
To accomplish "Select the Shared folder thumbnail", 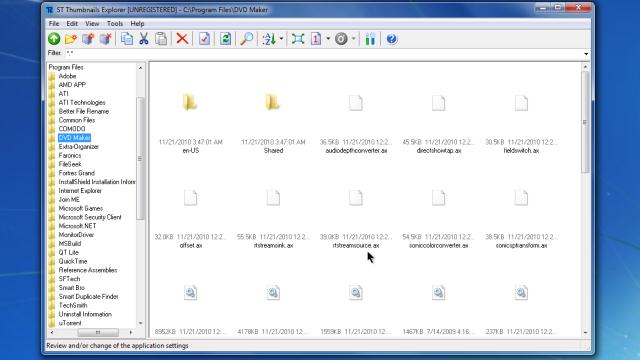I will click(x=273, y=102).
